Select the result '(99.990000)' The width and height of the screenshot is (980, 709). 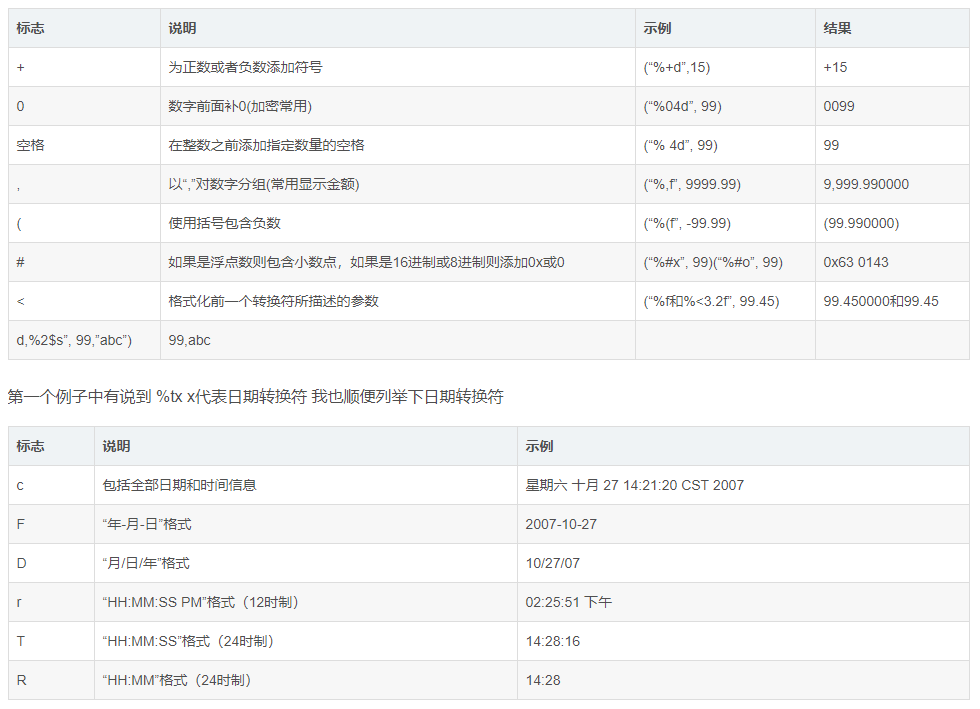861,223
